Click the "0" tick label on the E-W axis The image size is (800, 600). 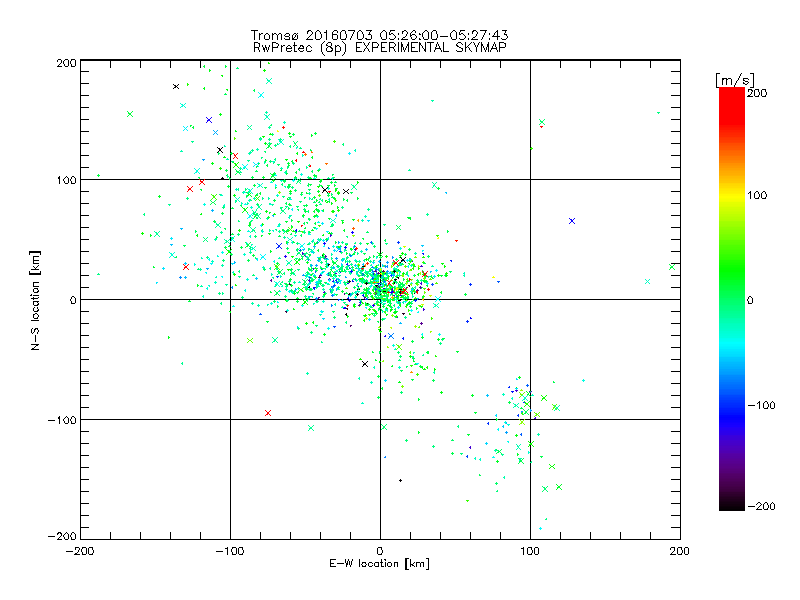pos(380,552)
